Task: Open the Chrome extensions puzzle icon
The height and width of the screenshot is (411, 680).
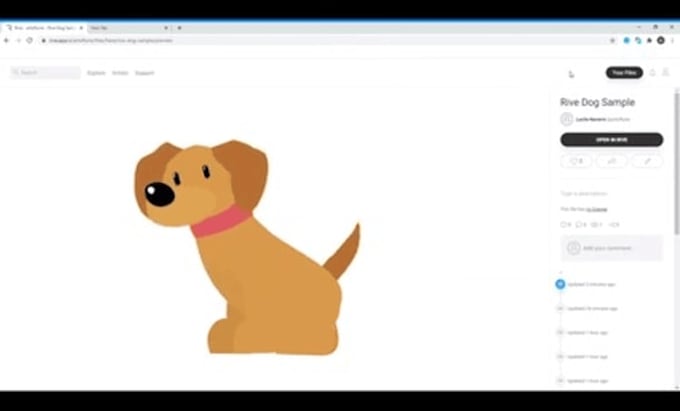Action: coord(650,40)
